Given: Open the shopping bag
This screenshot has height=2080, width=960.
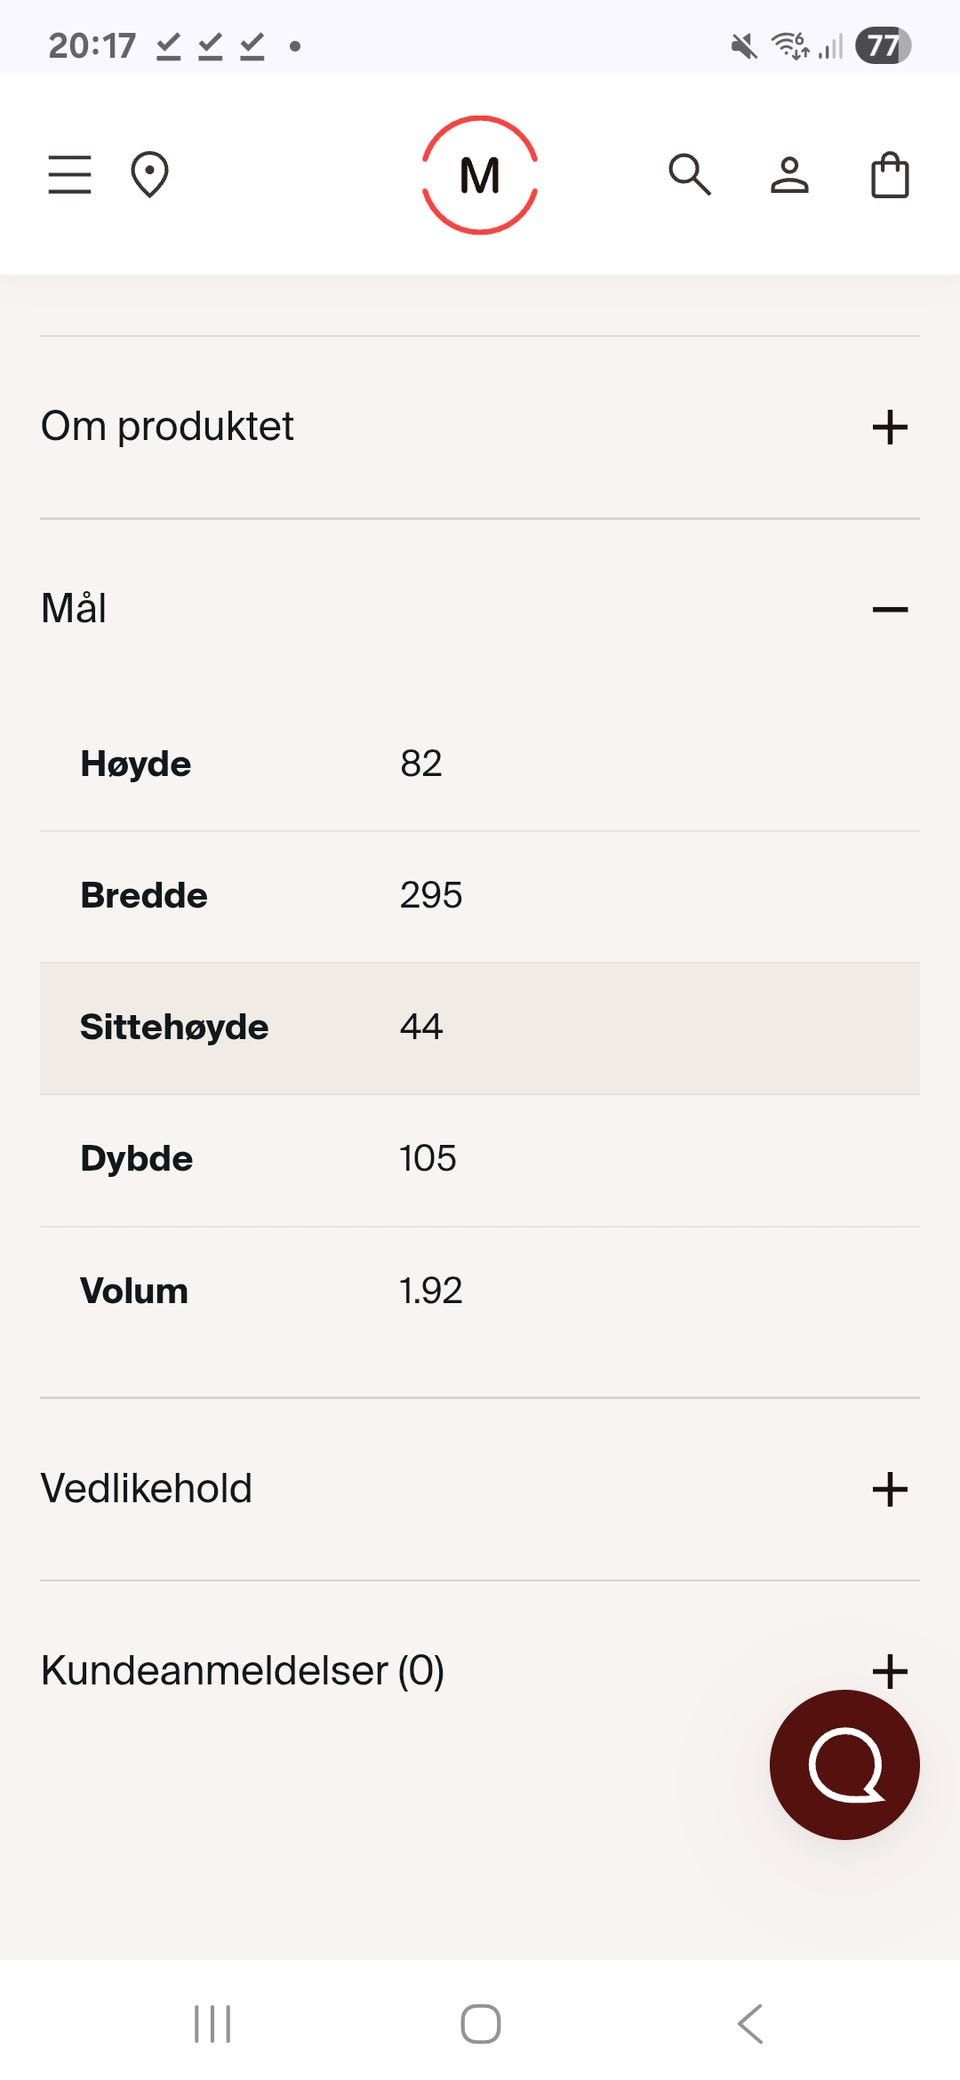Looking at the screenshot, I should pyautogui.click(x=889, y=175).
